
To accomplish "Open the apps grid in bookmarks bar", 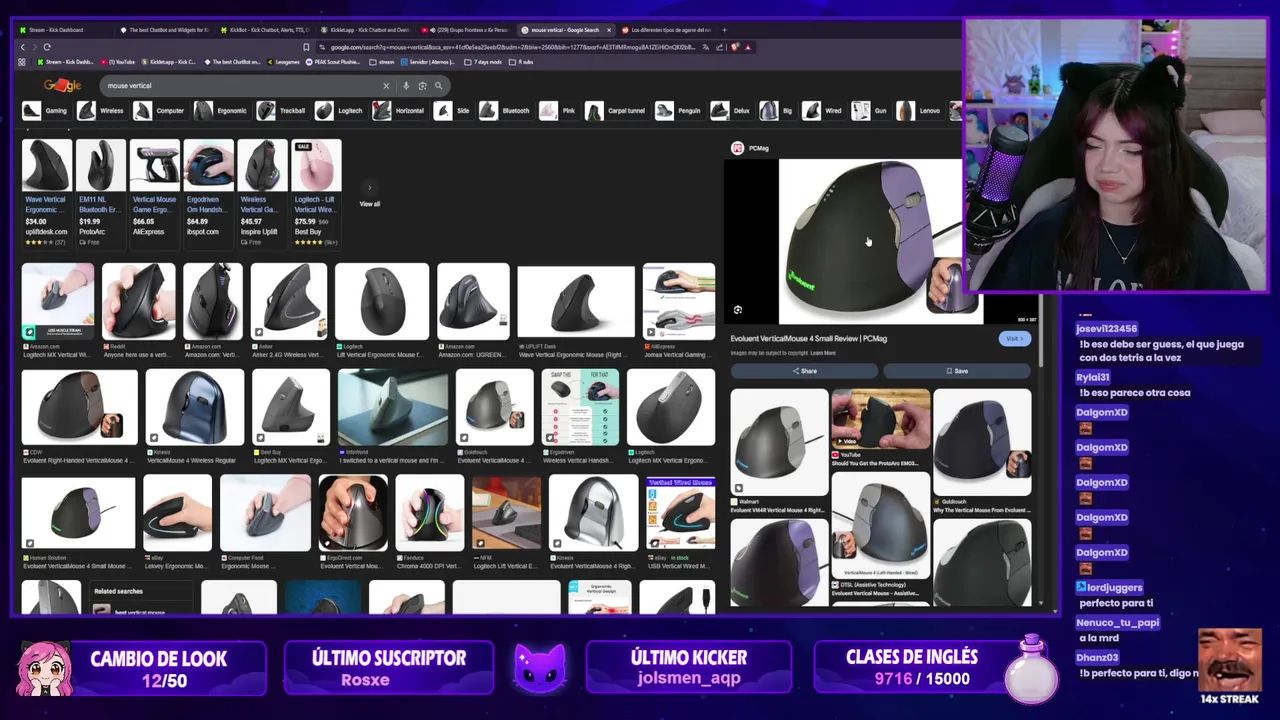I will coord(22,62).
